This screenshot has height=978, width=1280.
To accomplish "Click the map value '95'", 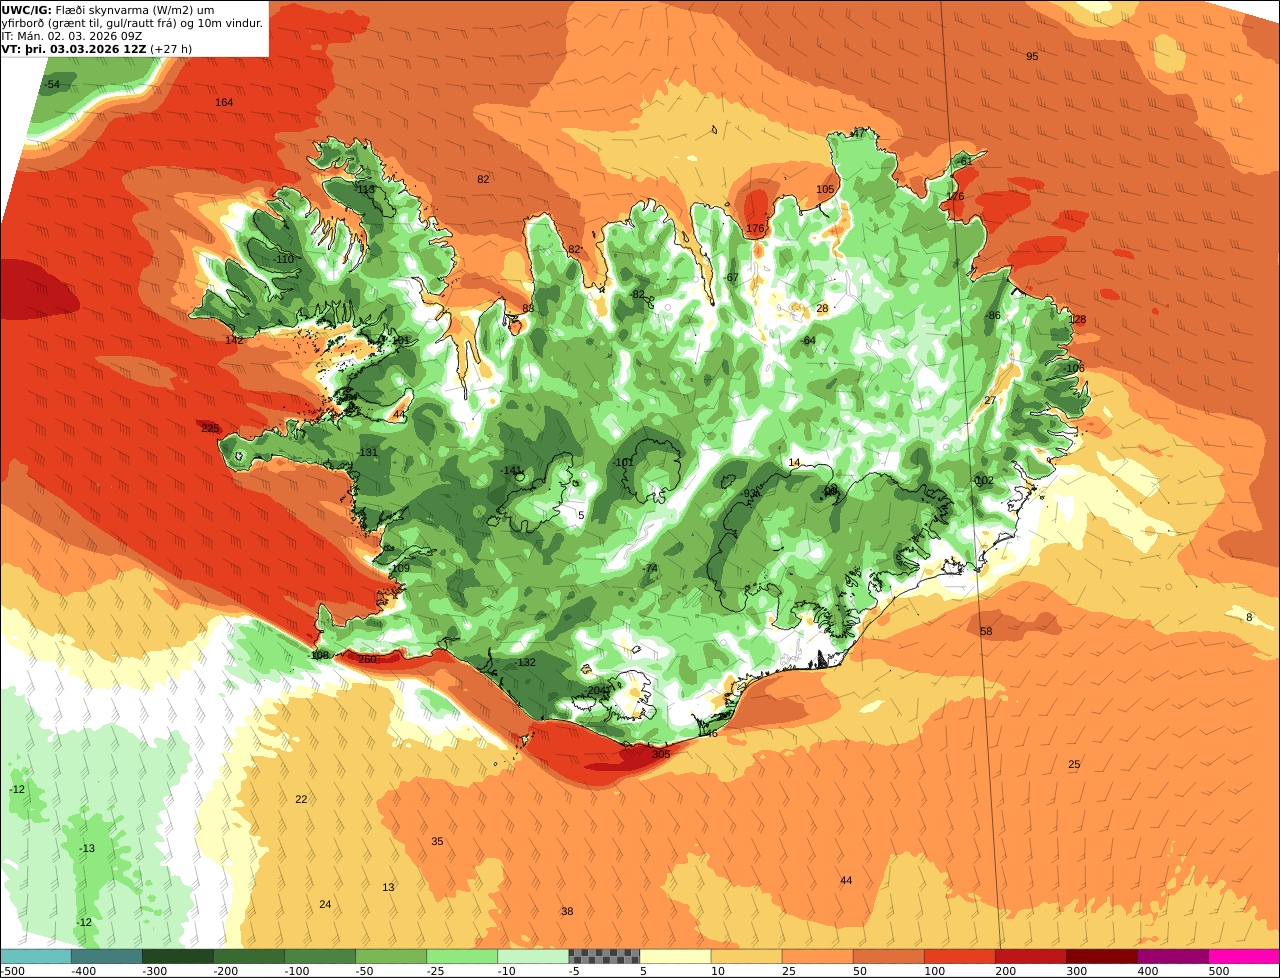I will point(1032,57).
